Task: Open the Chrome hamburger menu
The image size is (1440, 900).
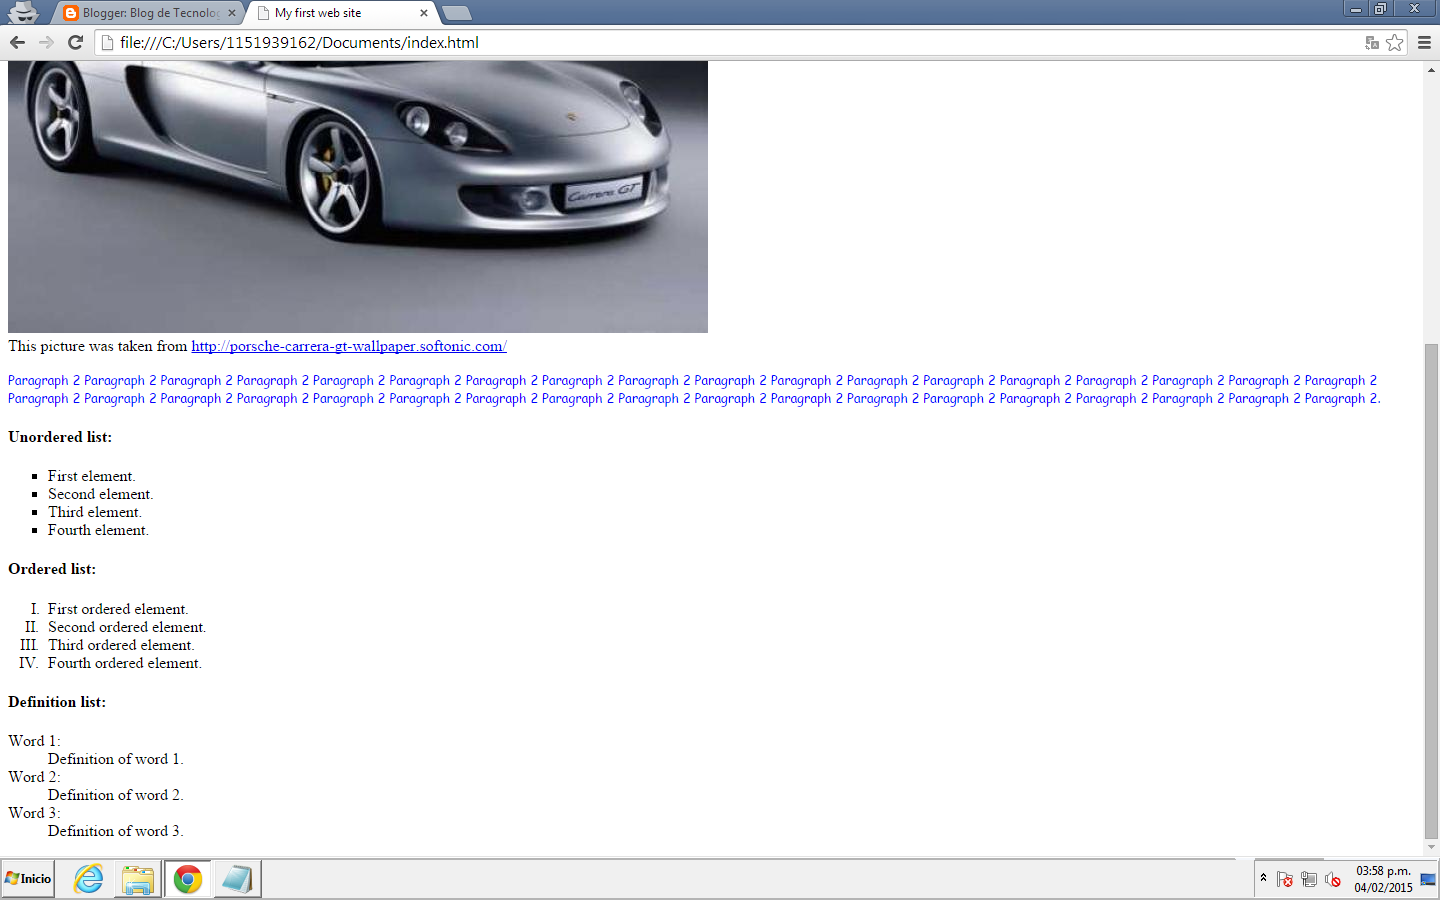Action: click(1425, 43)
